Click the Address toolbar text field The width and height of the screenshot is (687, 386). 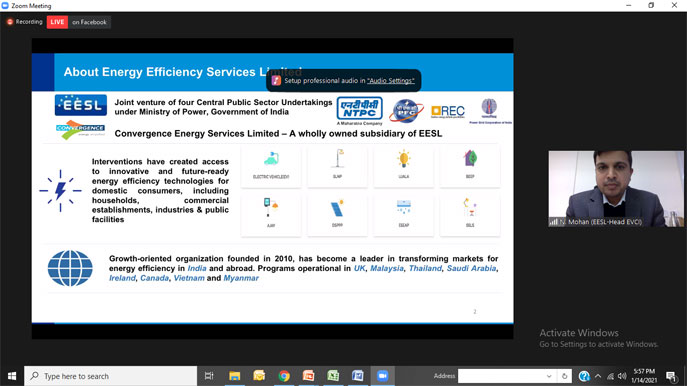coord(501,376)
